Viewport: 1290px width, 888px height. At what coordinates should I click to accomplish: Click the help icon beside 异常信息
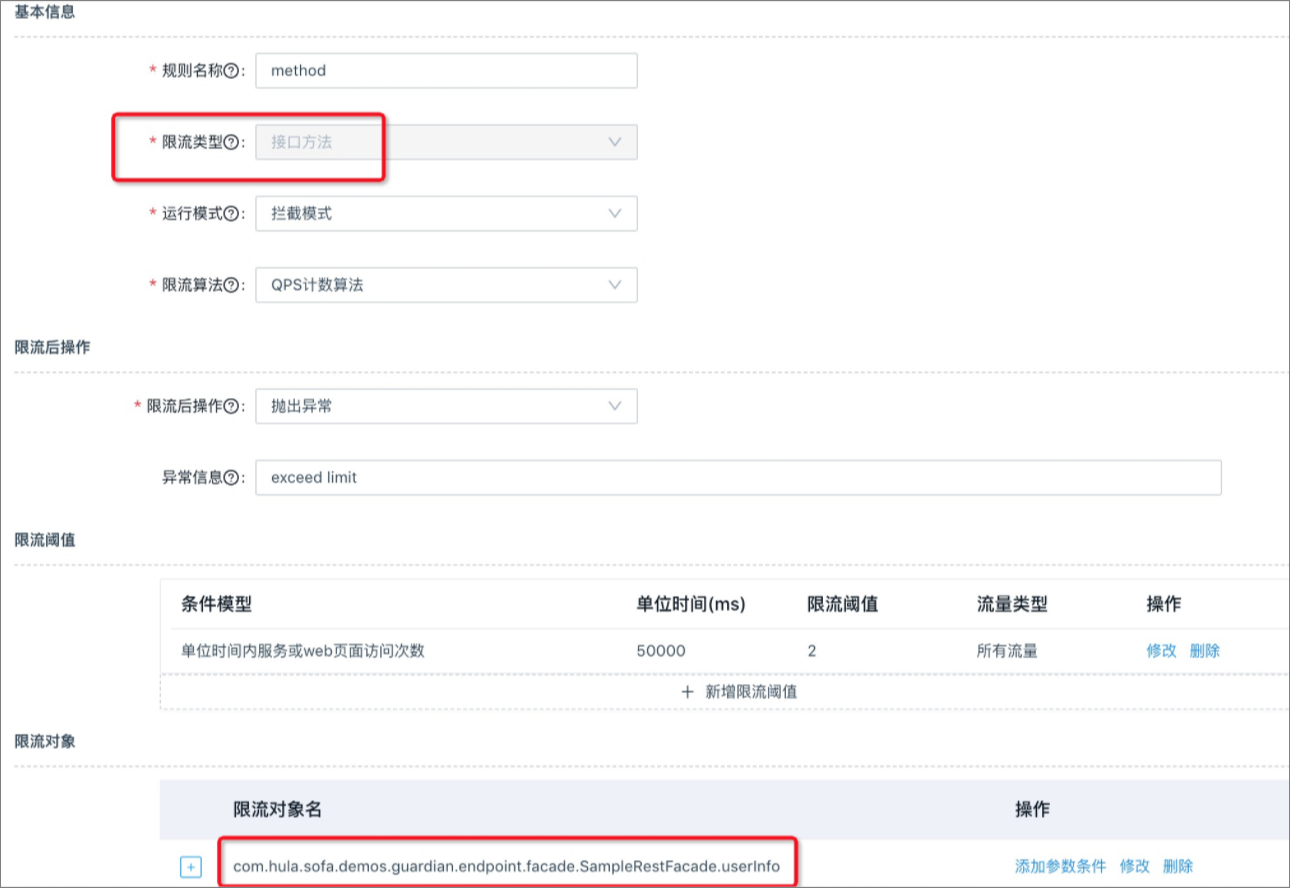[x=232, y=478]
